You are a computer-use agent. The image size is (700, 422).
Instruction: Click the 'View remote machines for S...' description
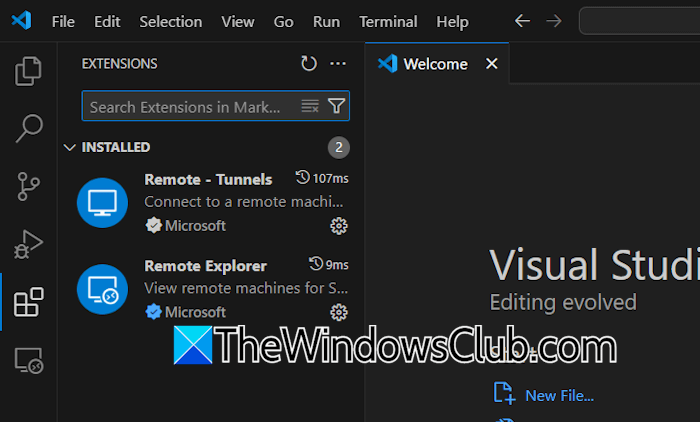pos(246,288)
